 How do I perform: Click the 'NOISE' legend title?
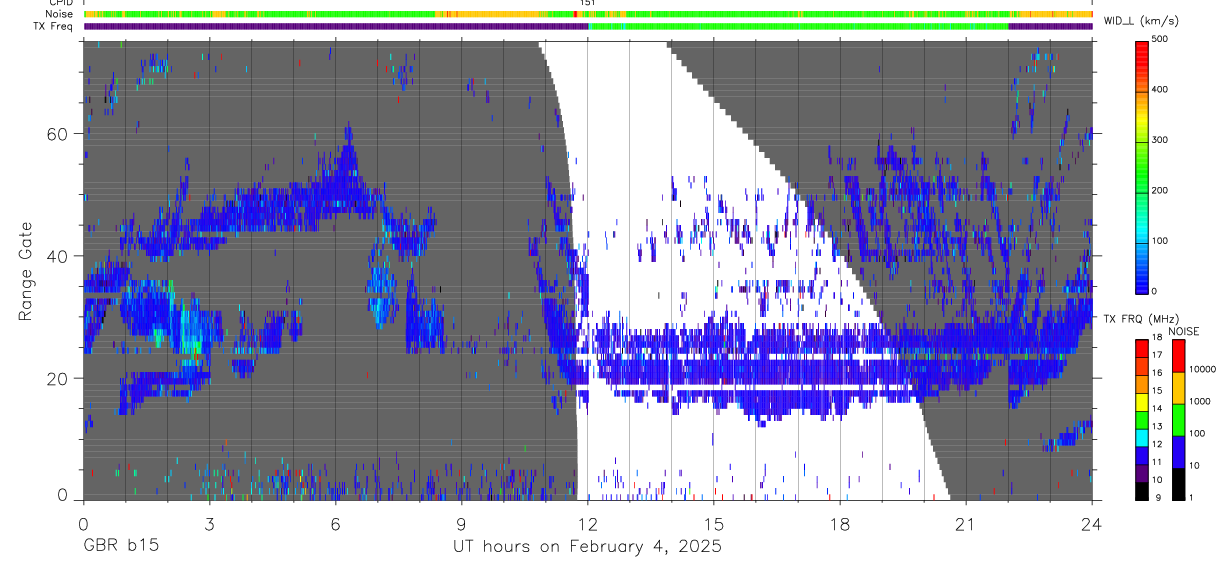(1184, 331)
